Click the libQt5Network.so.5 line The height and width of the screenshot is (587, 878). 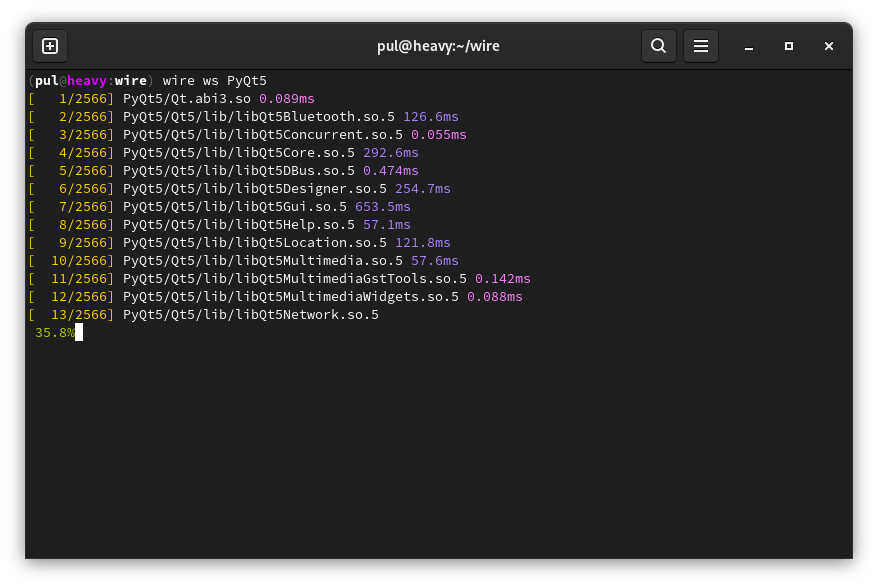click(204, 315)
